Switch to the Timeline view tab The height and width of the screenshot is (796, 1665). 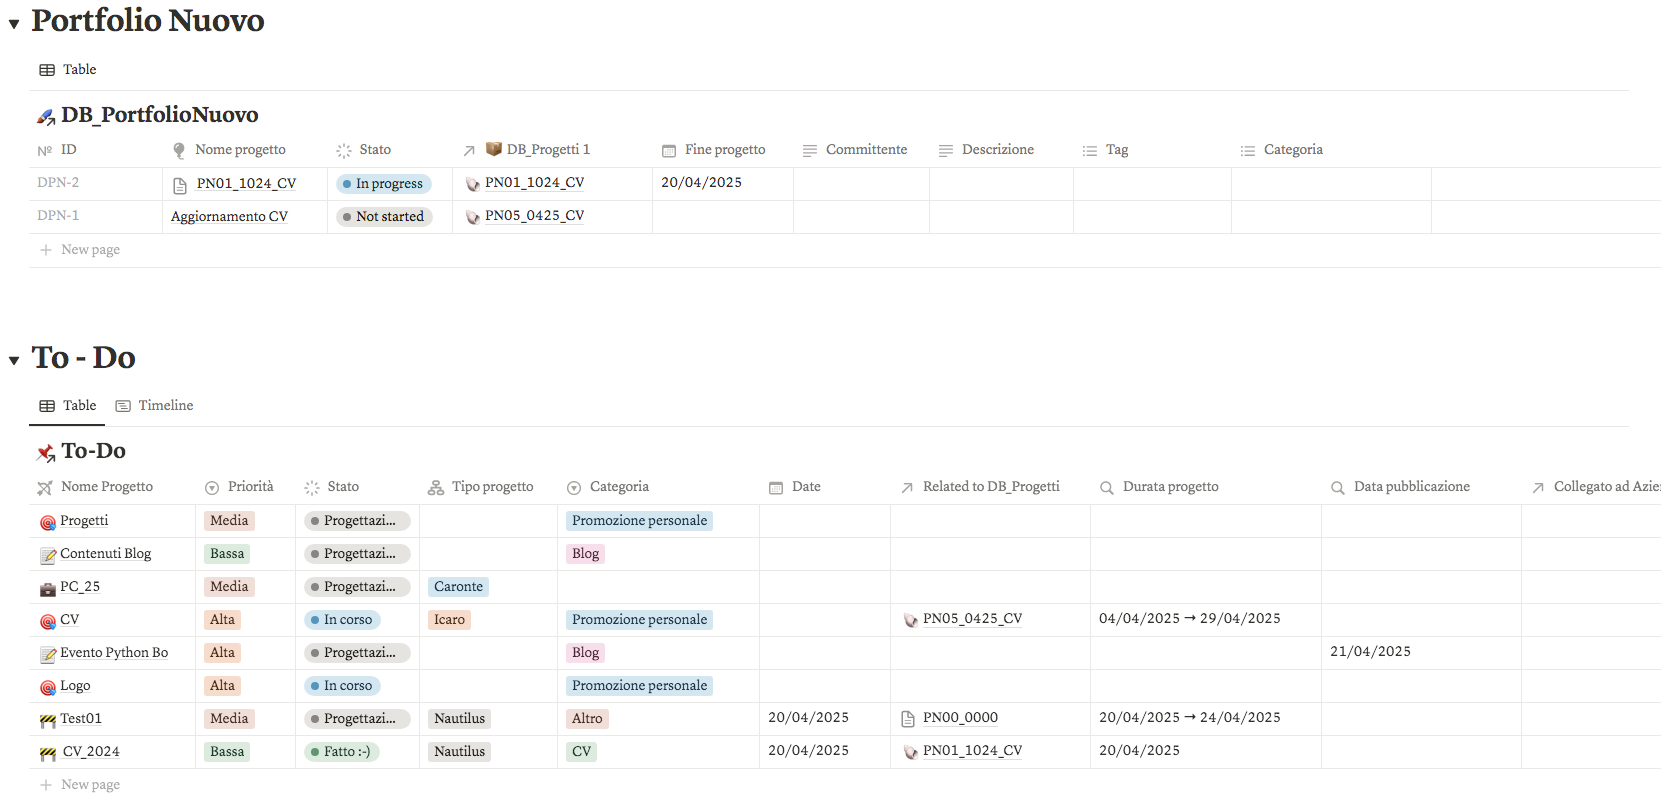(154, 405)
